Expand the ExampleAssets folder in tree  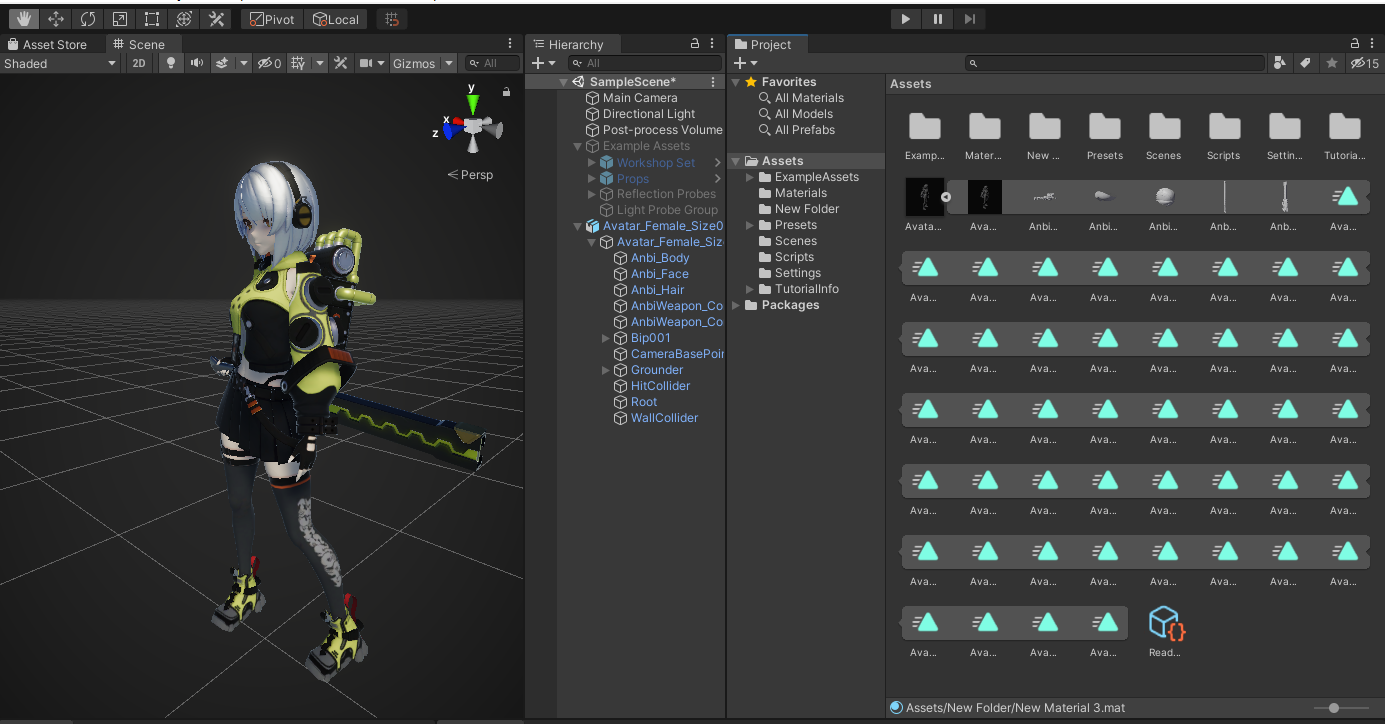[751, 177]
